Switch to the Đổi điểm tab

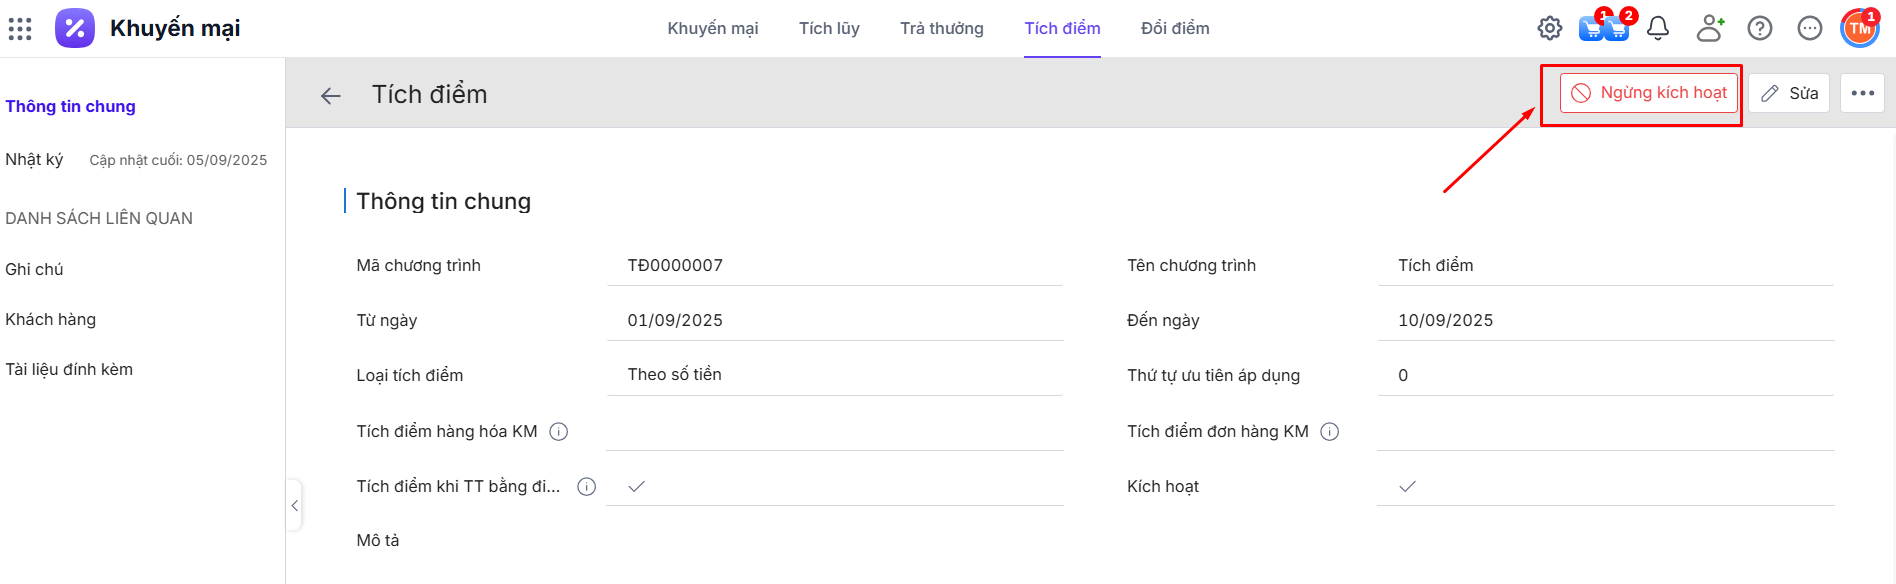[1175, 28]
